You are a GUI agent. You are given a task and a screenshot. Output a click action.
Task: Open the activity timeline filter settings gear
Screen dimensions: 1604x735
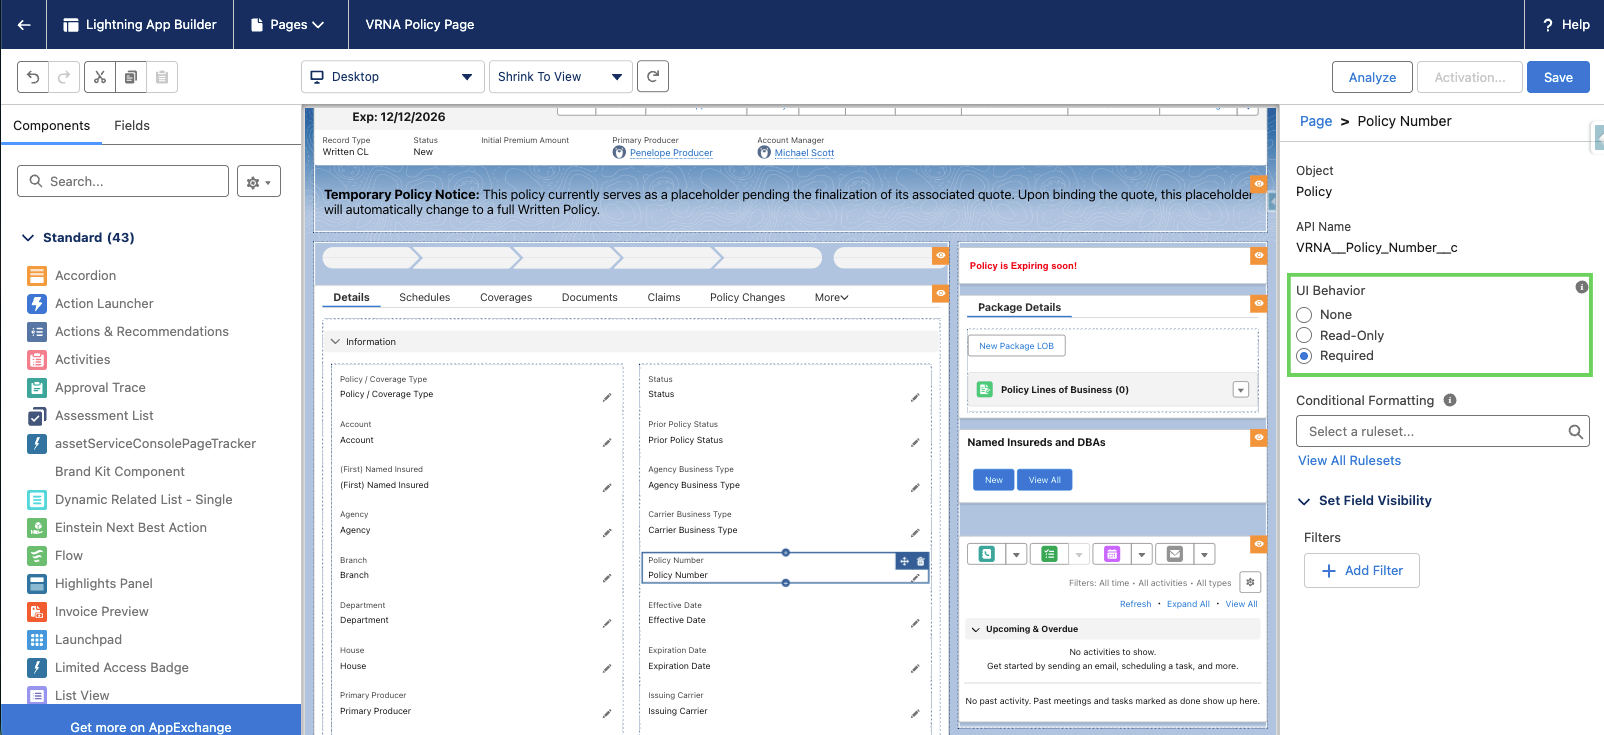pos(1250,582)
